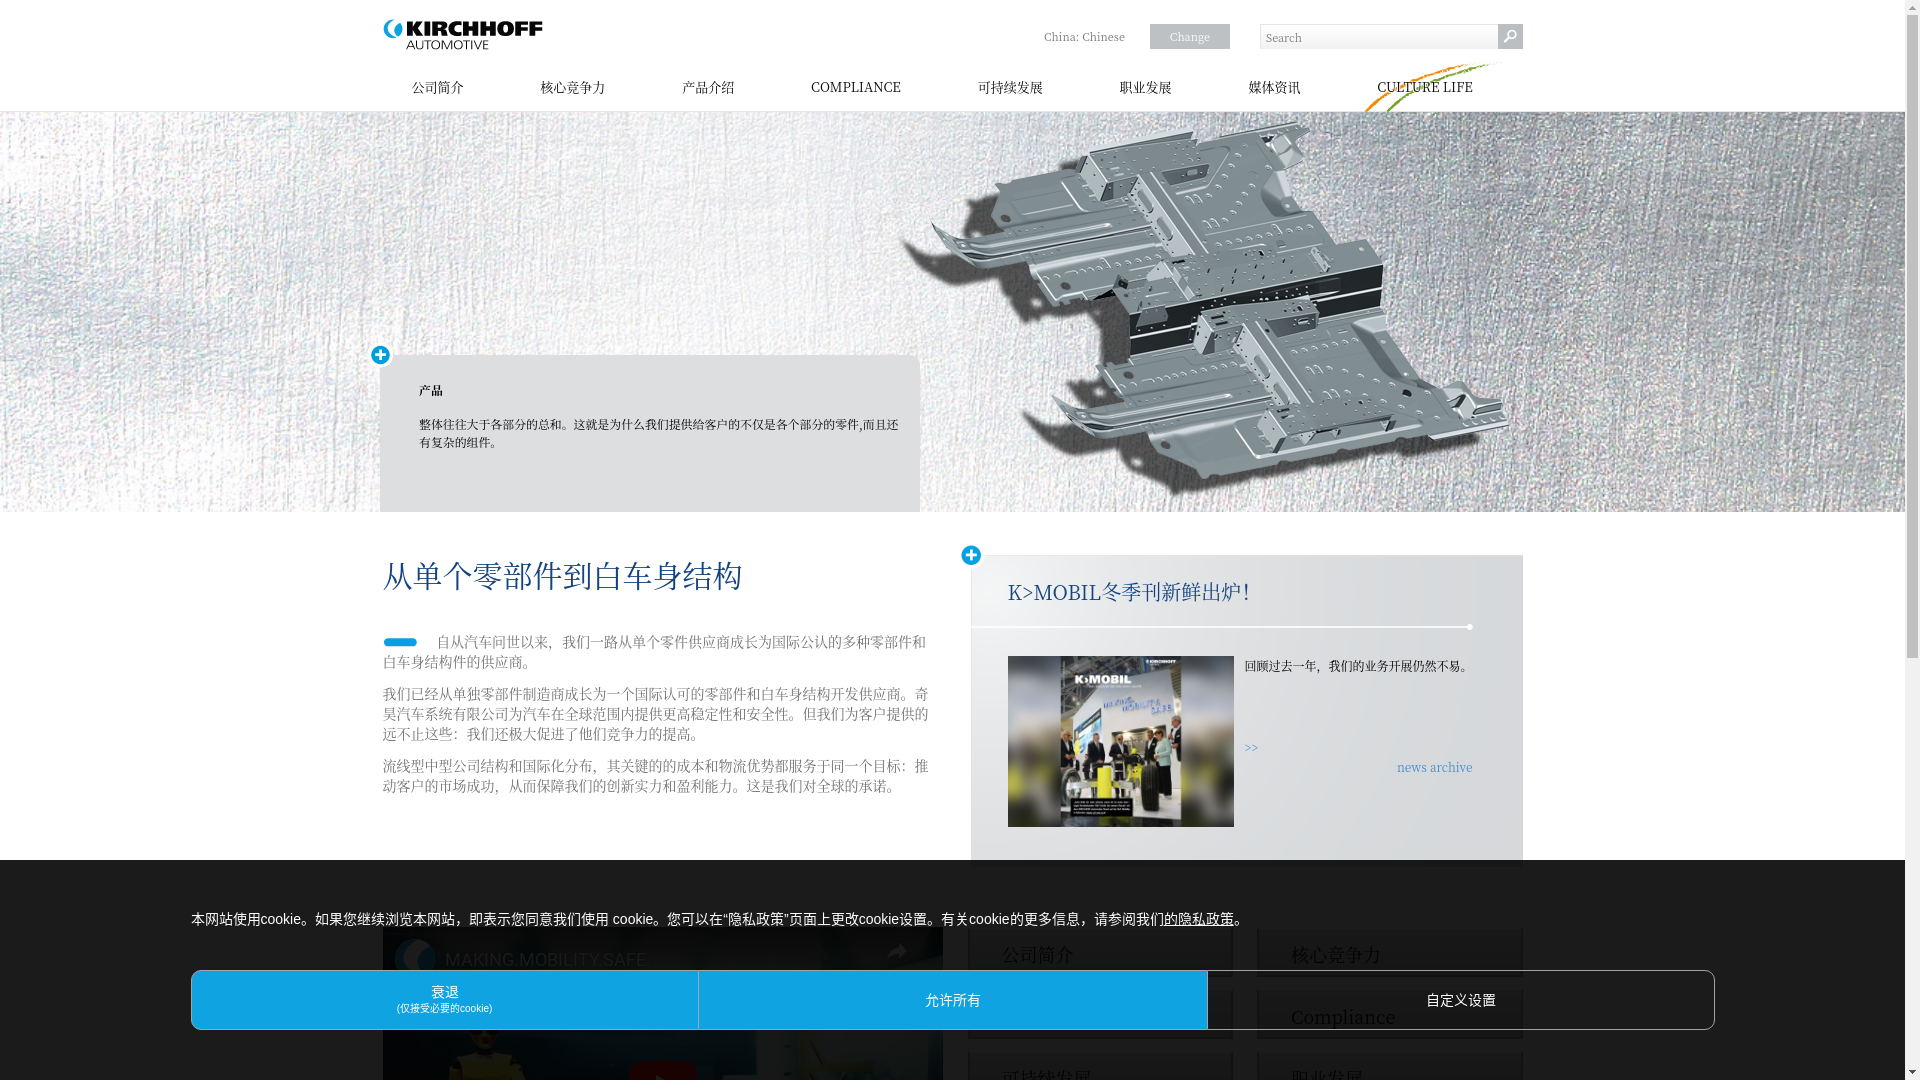Click the >> read more link
1920x1080 pixels.
[x=1251, y=748]
